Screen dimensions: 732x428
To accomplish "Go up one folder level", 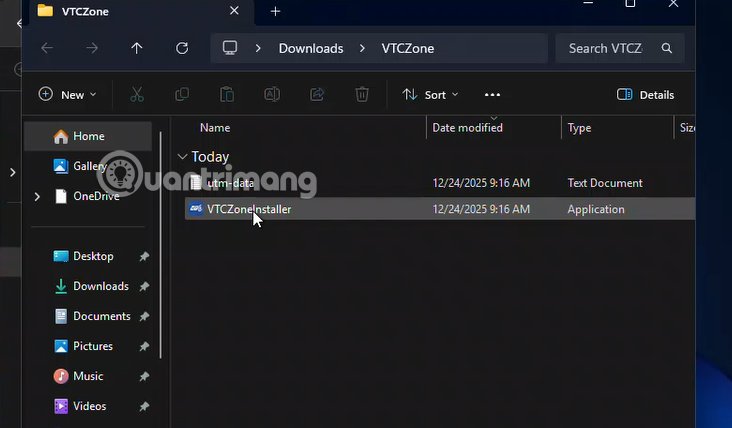I will pyautogui.click(x=137, y=48).
